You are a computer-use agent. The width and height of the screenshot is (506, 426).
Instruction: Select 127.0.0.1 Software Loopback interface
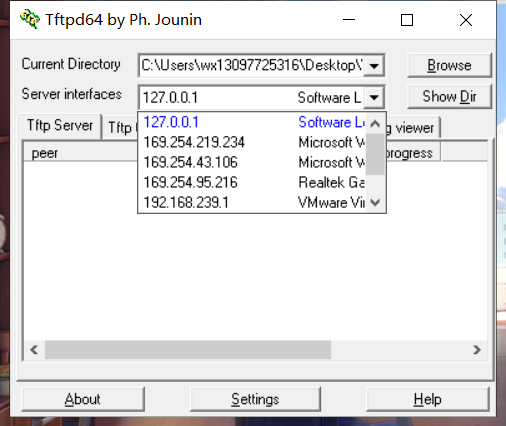pos(252,122)
